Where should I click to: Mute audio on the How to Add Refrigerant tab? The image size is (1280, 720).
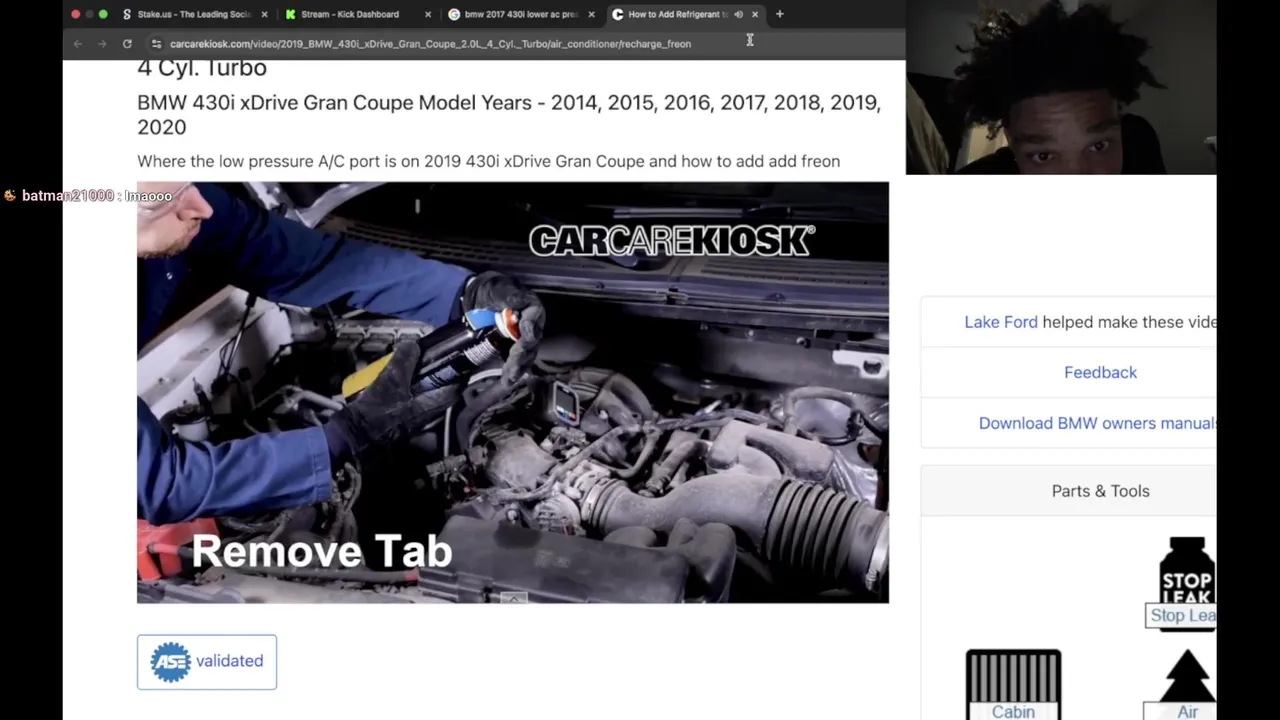[x=738, y=14]
